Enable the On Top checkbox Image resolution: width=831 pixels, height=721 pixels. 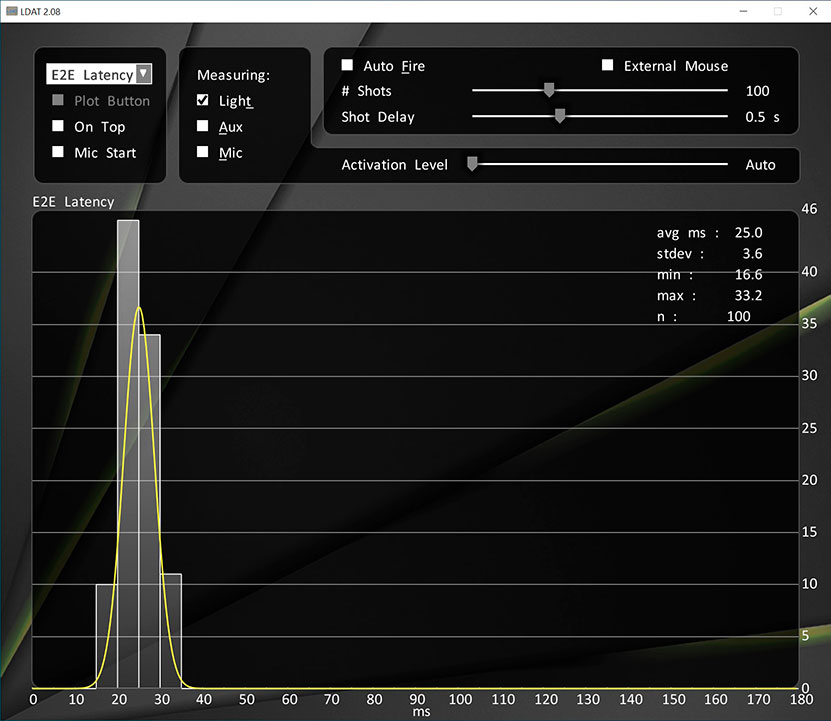click(x=58, y=126)
